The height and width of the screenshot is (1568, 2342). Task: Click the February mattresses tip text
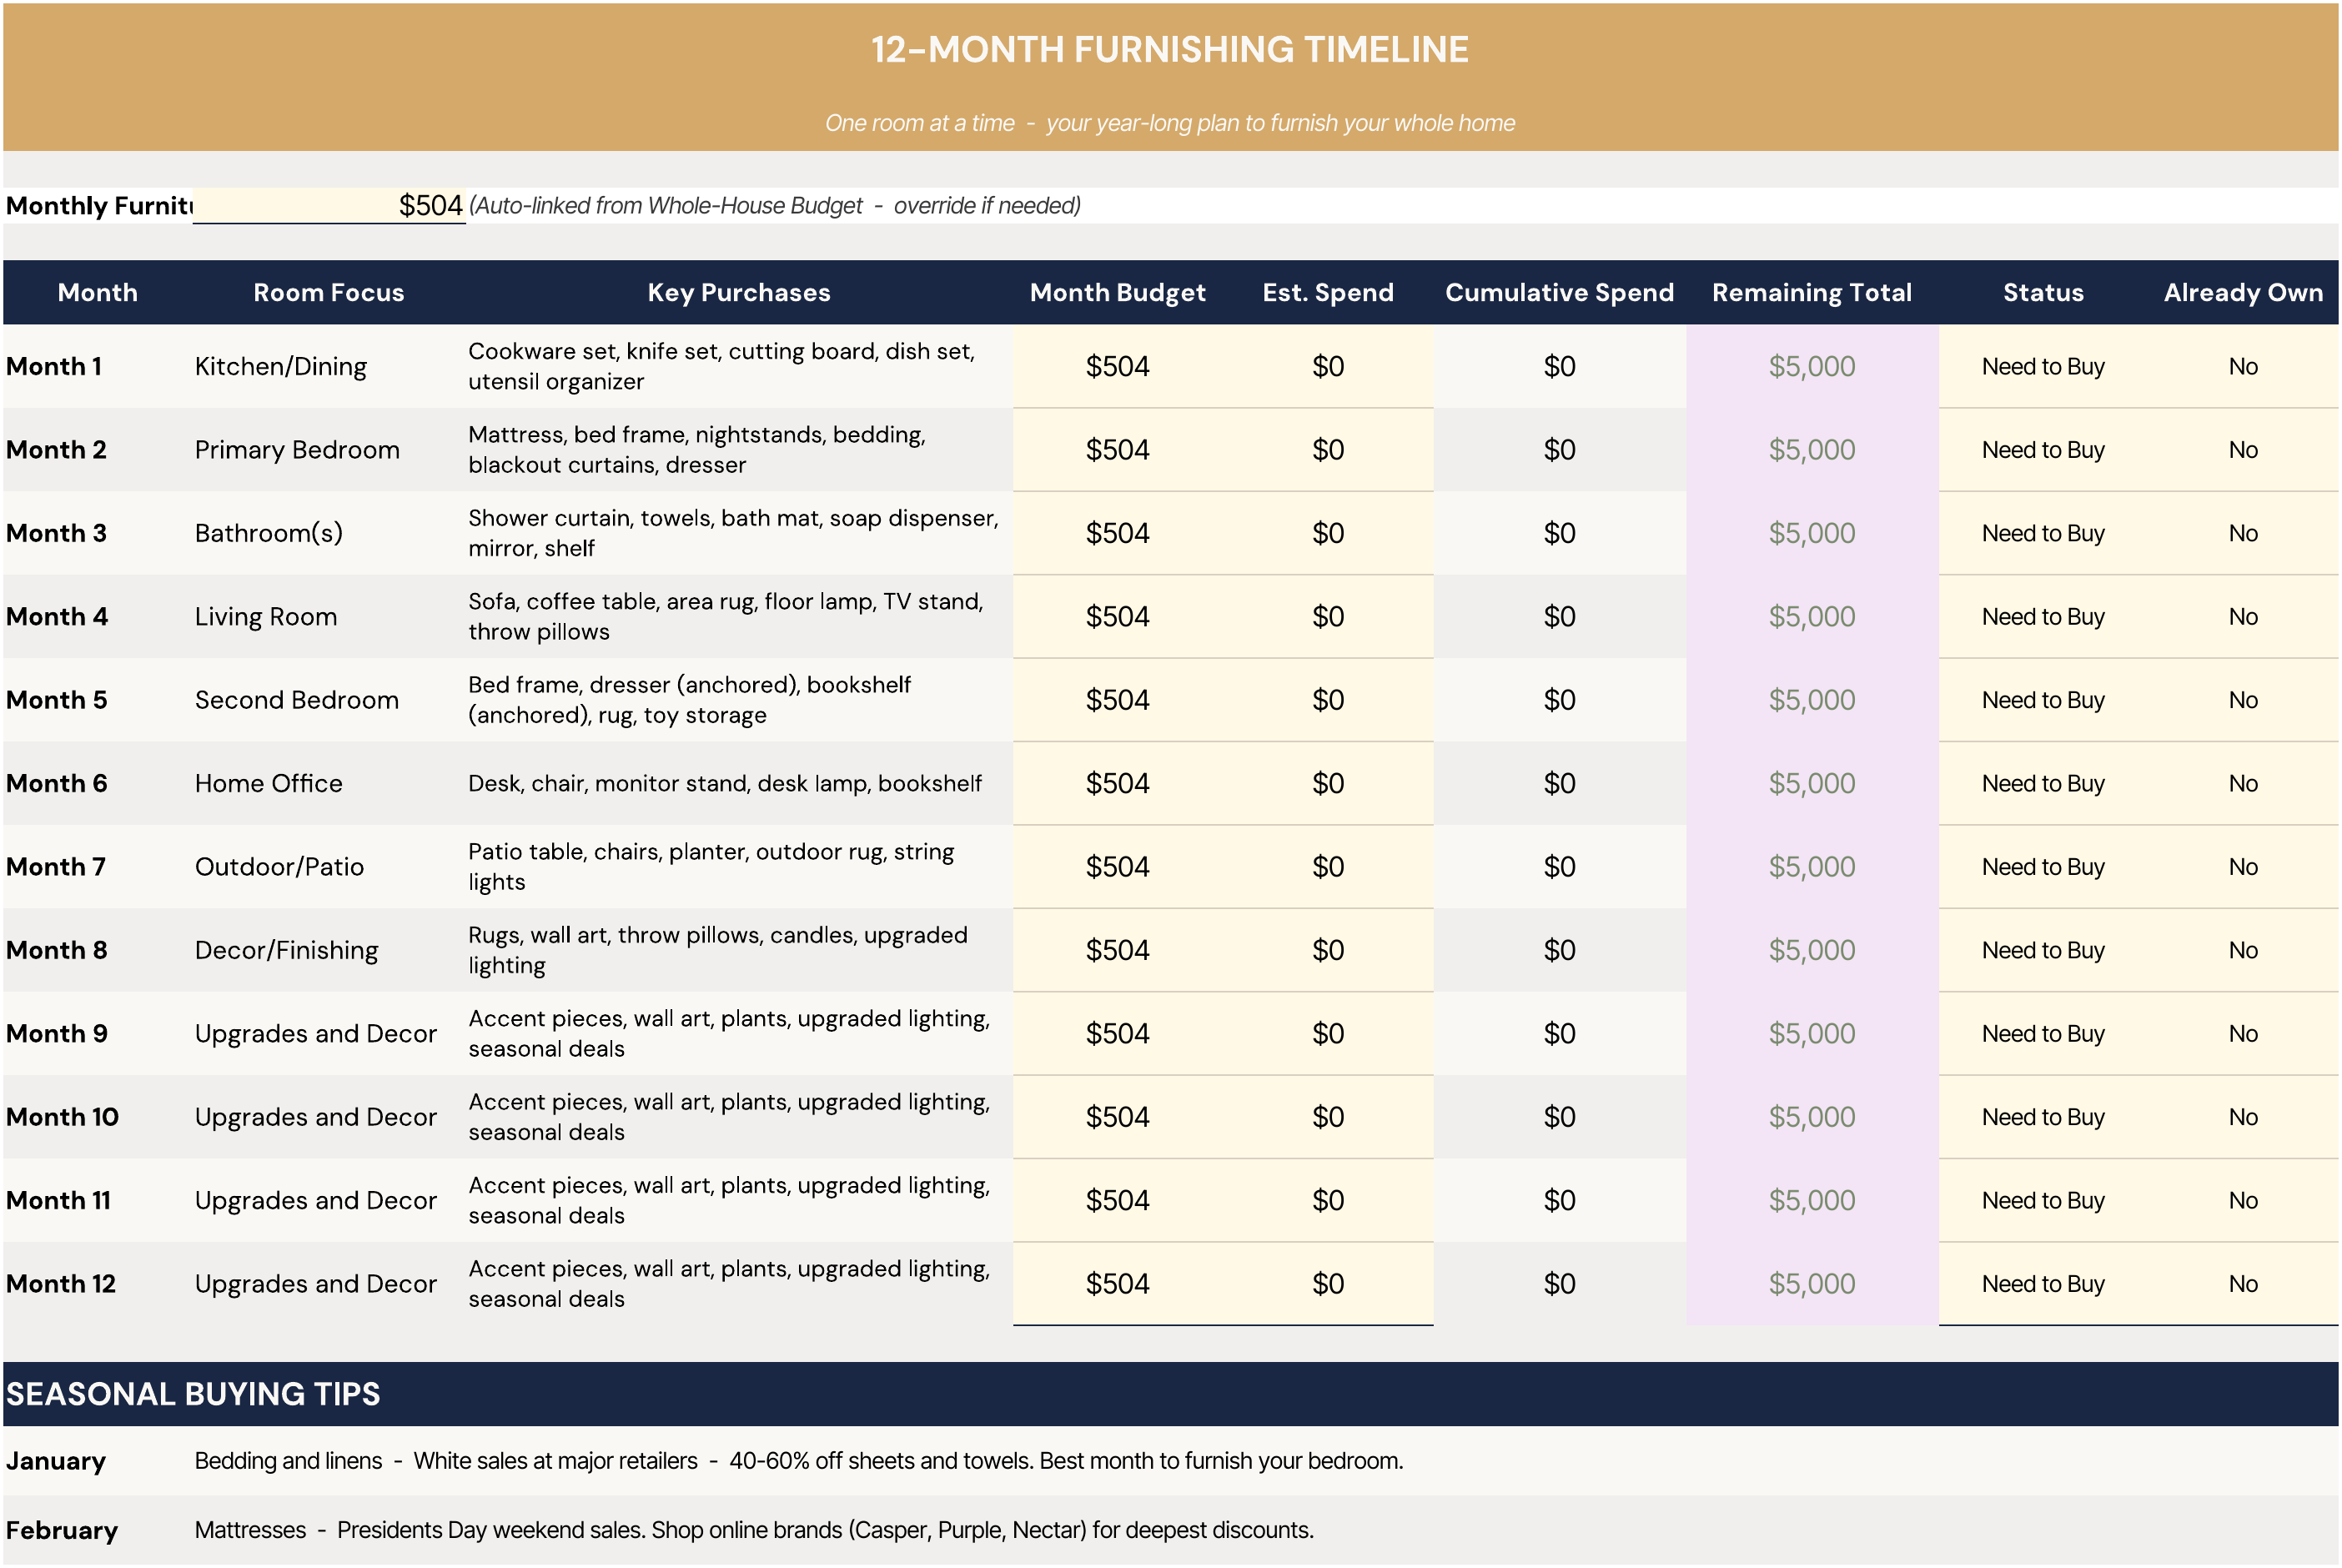(754, 1530)
